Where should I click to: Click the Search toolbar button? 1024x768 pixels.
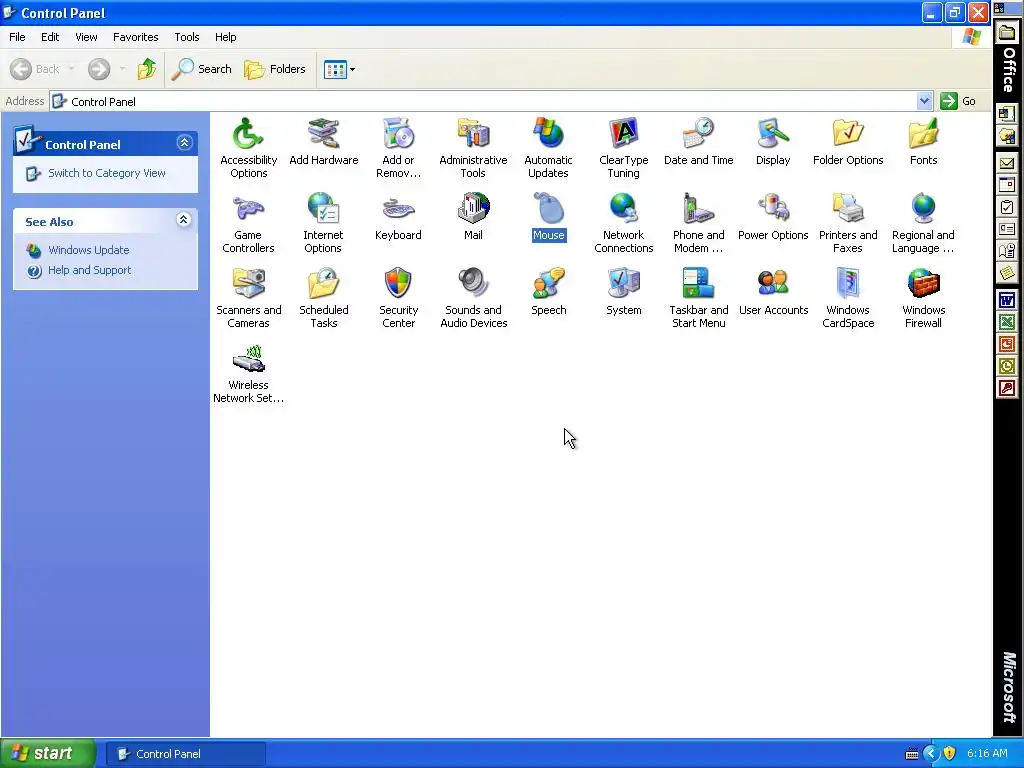[x=201, y=69]
